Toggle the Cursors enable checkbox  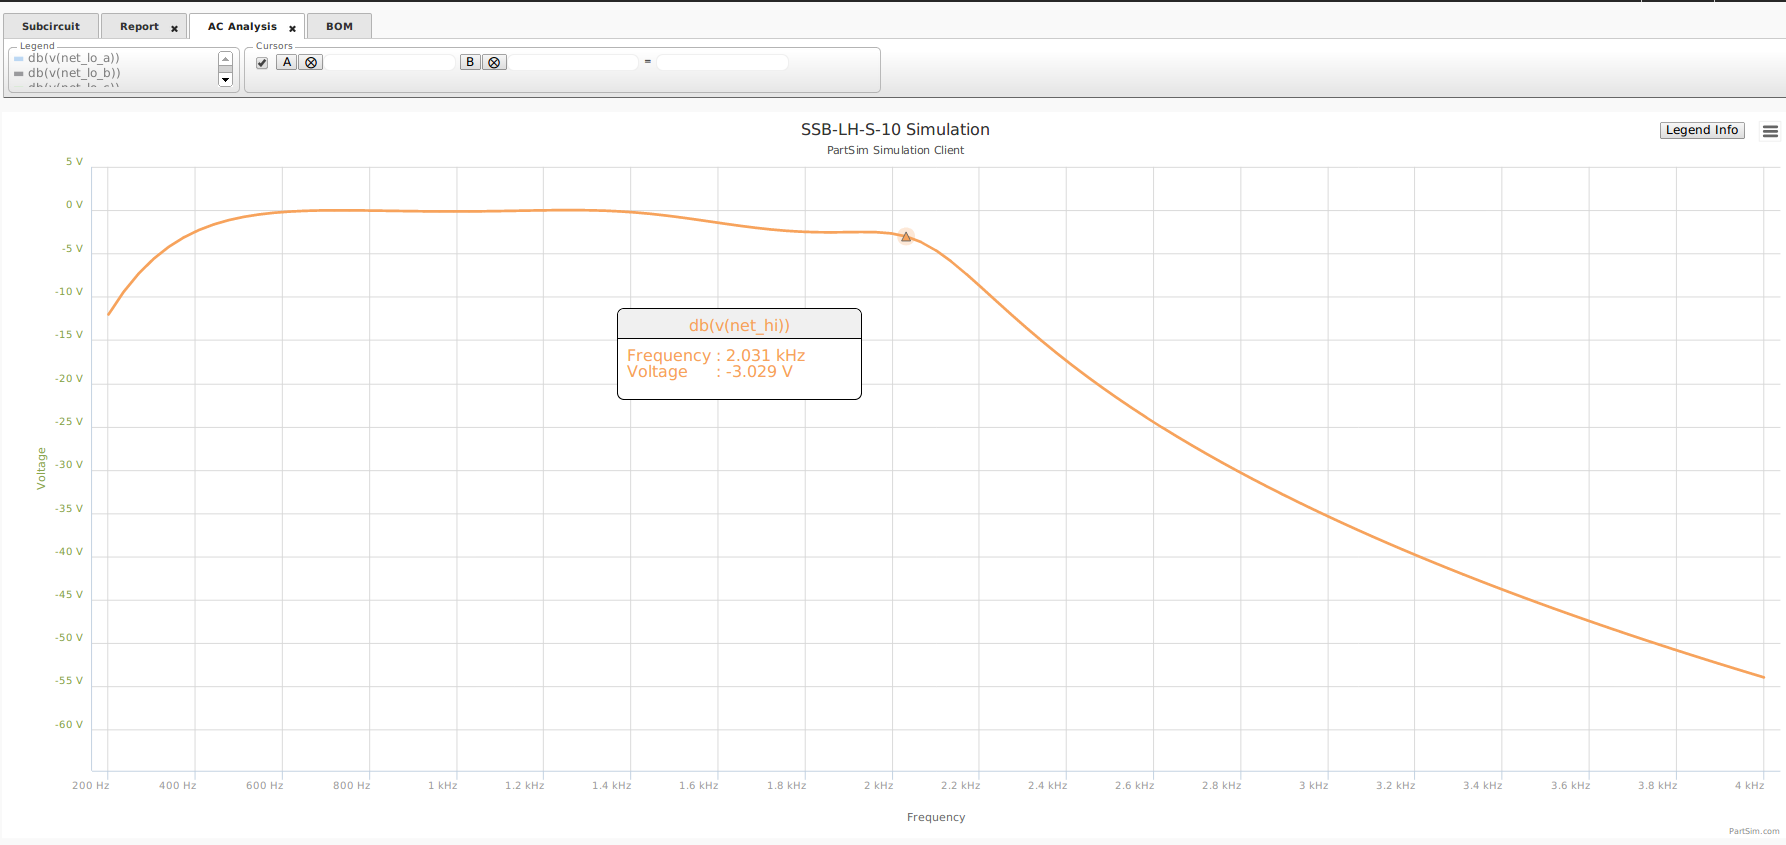[262, 62]
